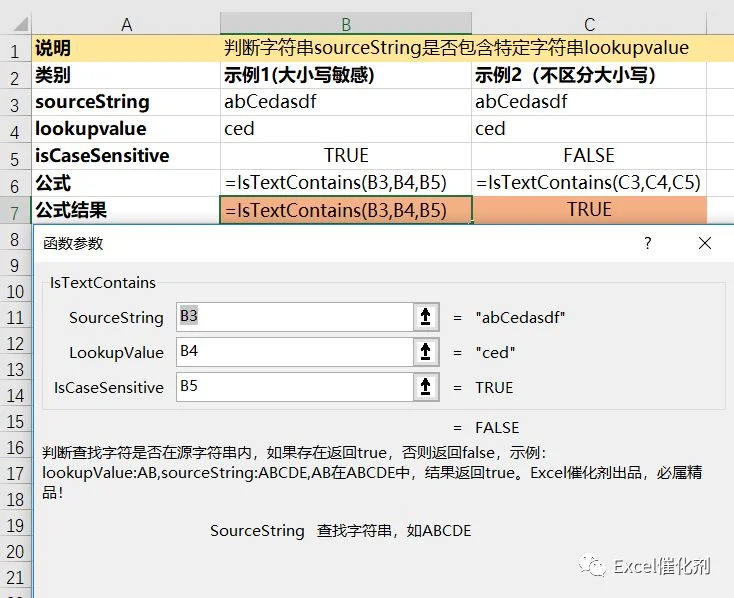The height and width of the screenshot is (598, 734).
Task: Select row 1 header
Action: 15,49
